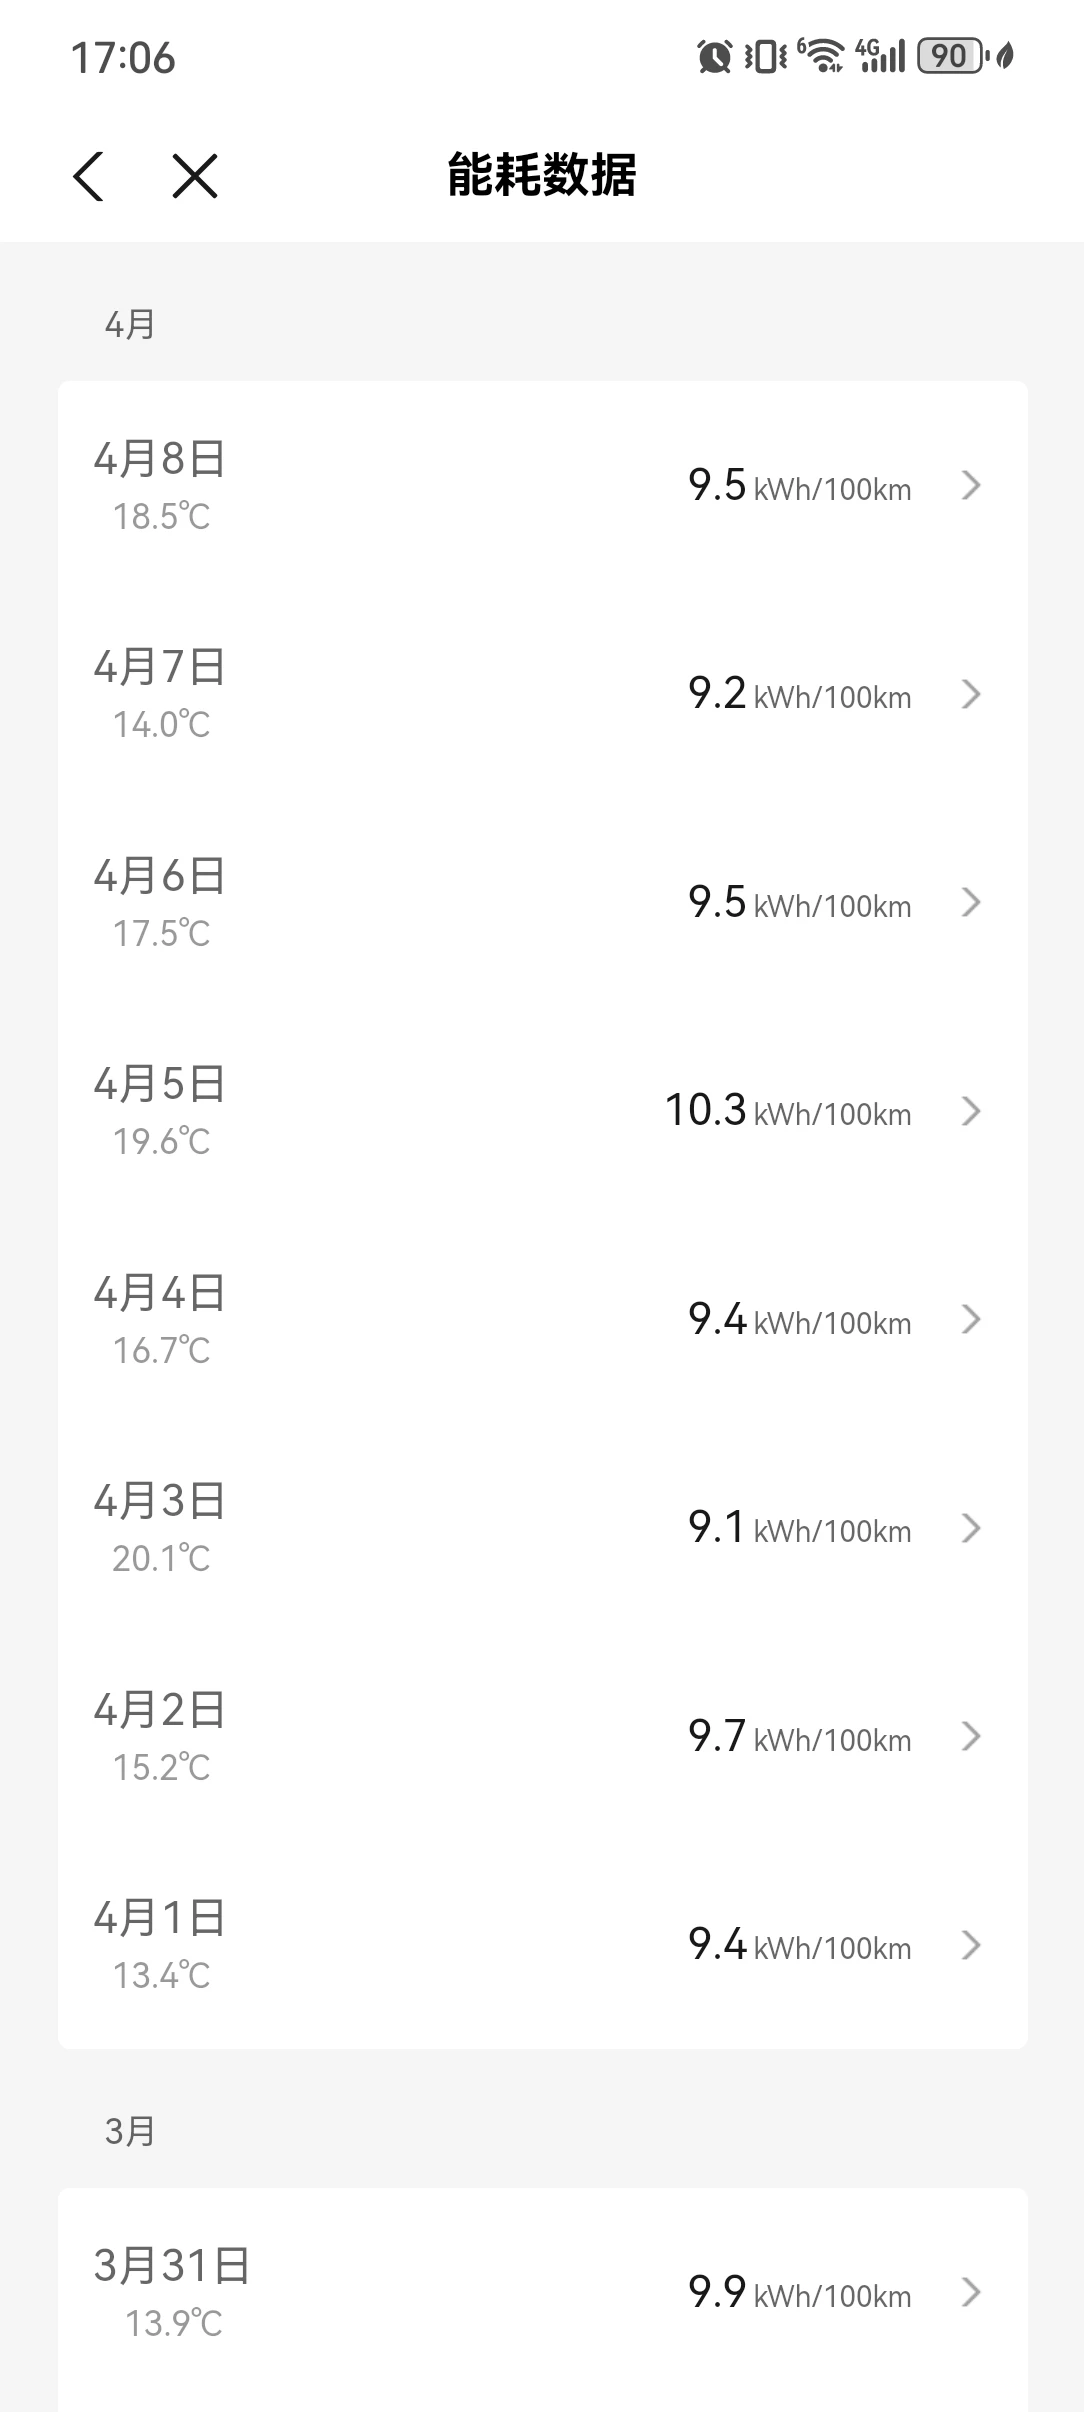Viewport: 1084px width, 2412px height.
Task: Open the April 6 energy record
Action: pos(542,903)
